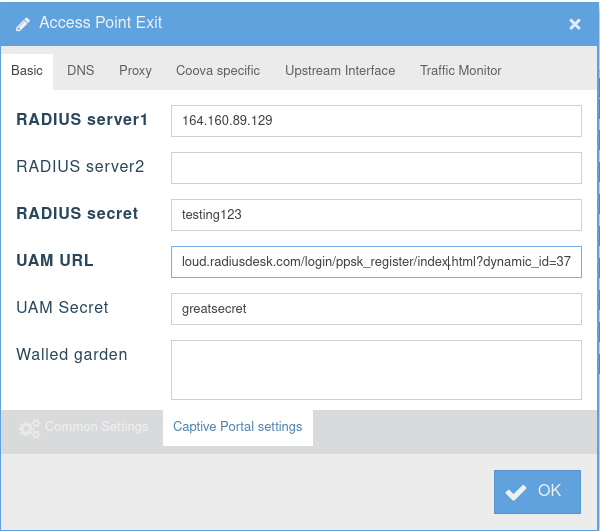The height and width of the screenshot is (531, 600).
Task: Click the pencil edit icon in title bar
Action: tap(23, 23)
